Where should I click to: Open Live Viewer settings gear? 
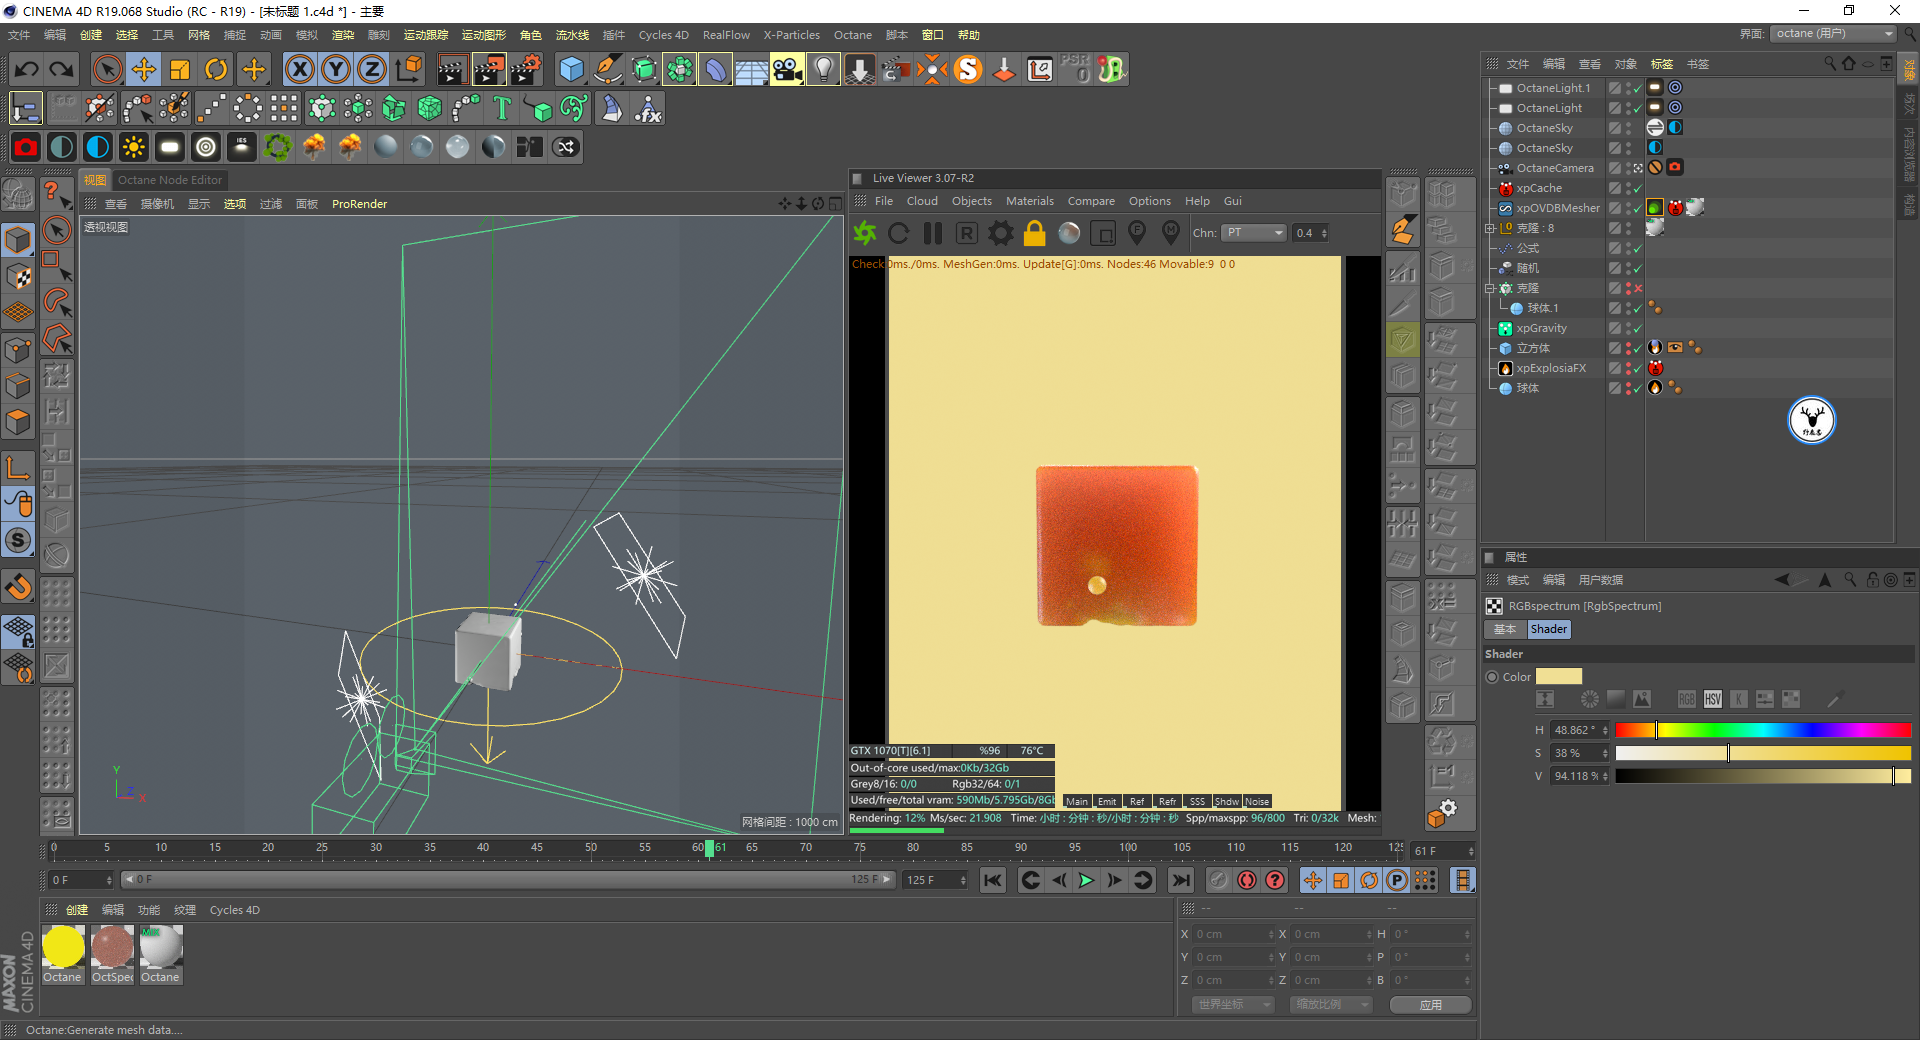point(1001,233)
